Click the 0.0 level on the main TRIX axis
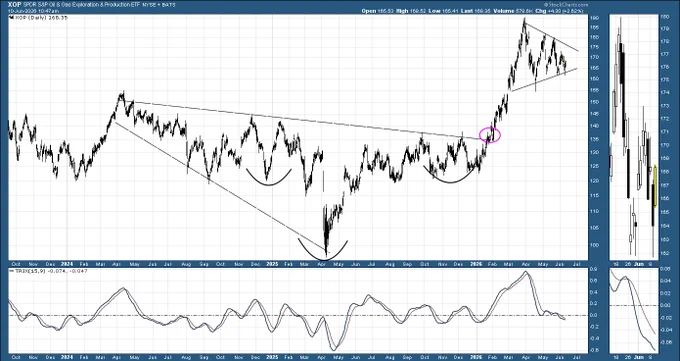680x361 pixels. (593, 315)
